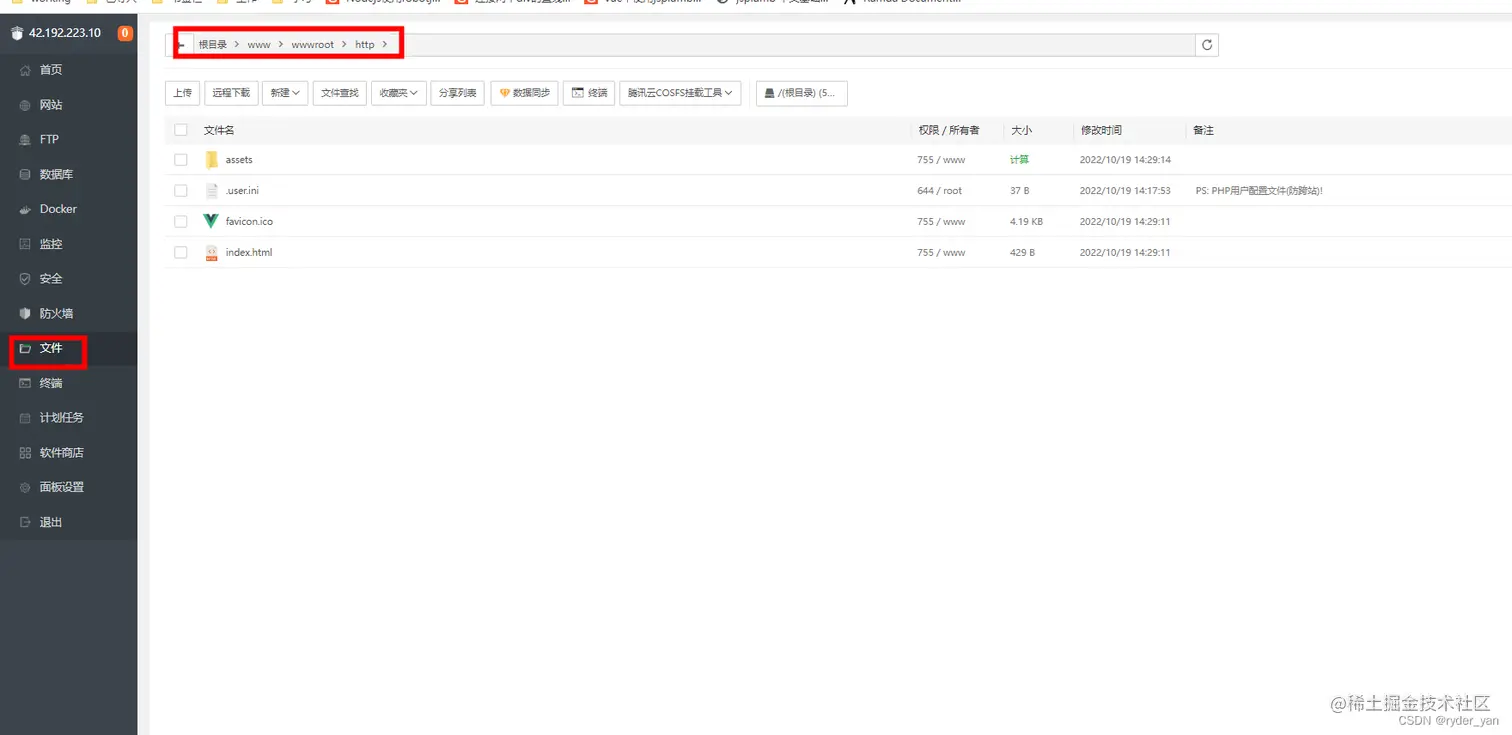Click the chevron after wwwroot in path
This screenshot has width=1512, height=735.
tap(344, 45)
